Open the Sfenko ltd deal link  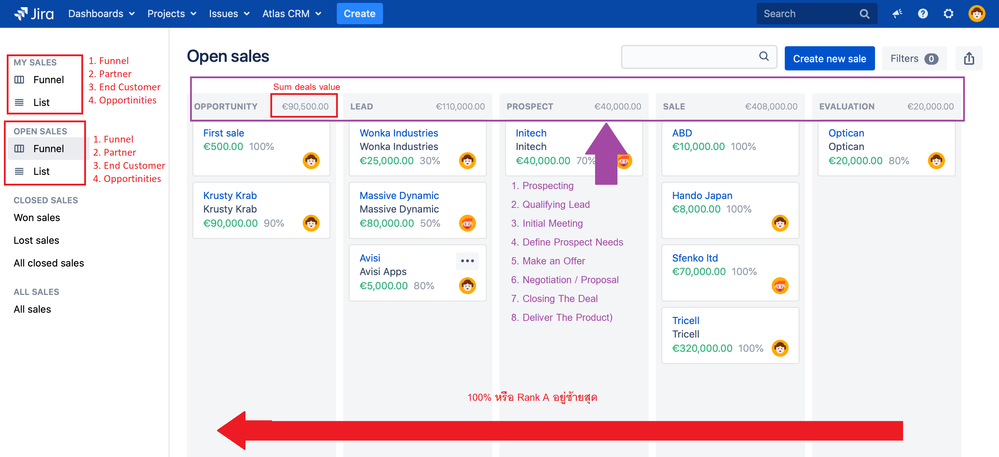tap(695, 258)
